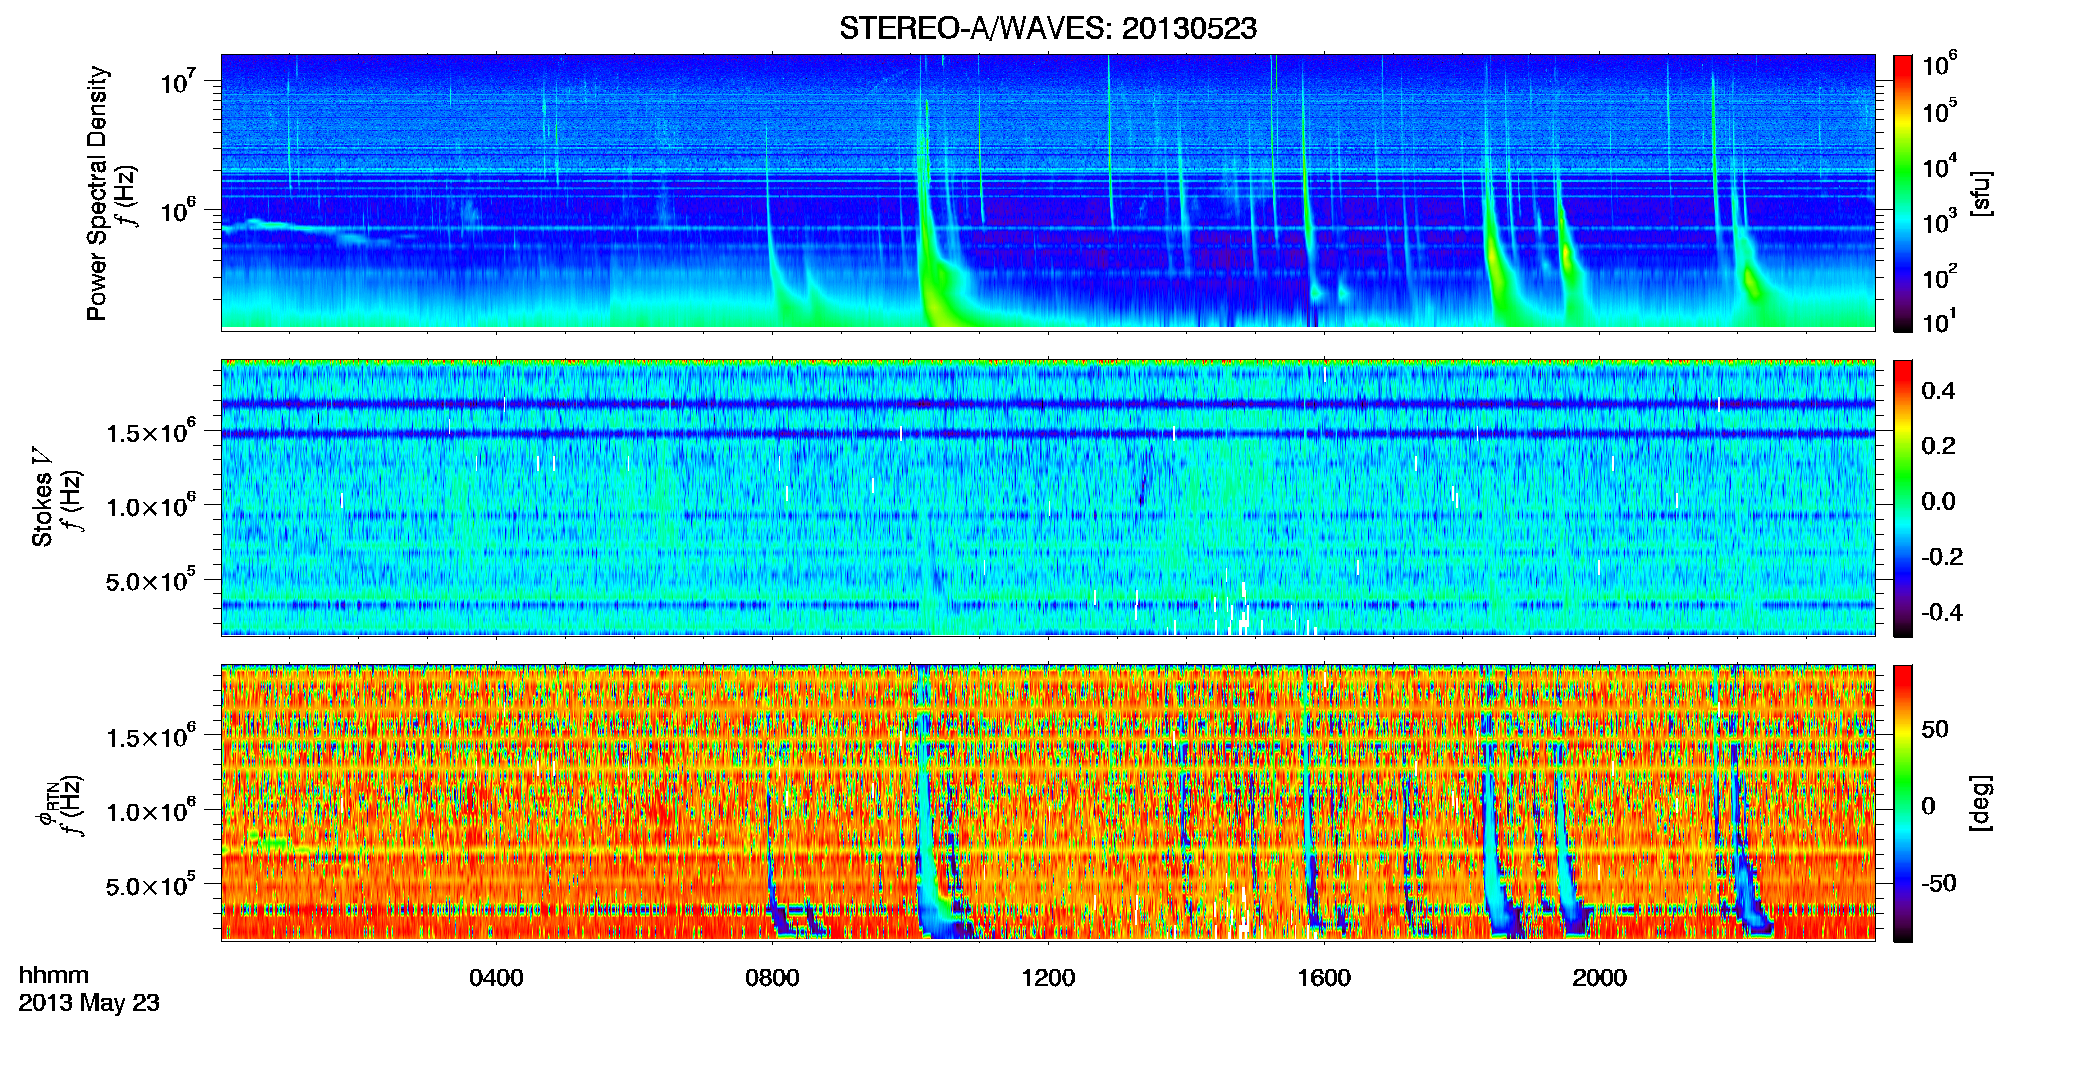Screen dimensions: 2096x1080
Task: Click the 0.0 value on Stokes color bar
Action: pos(1938,501)
